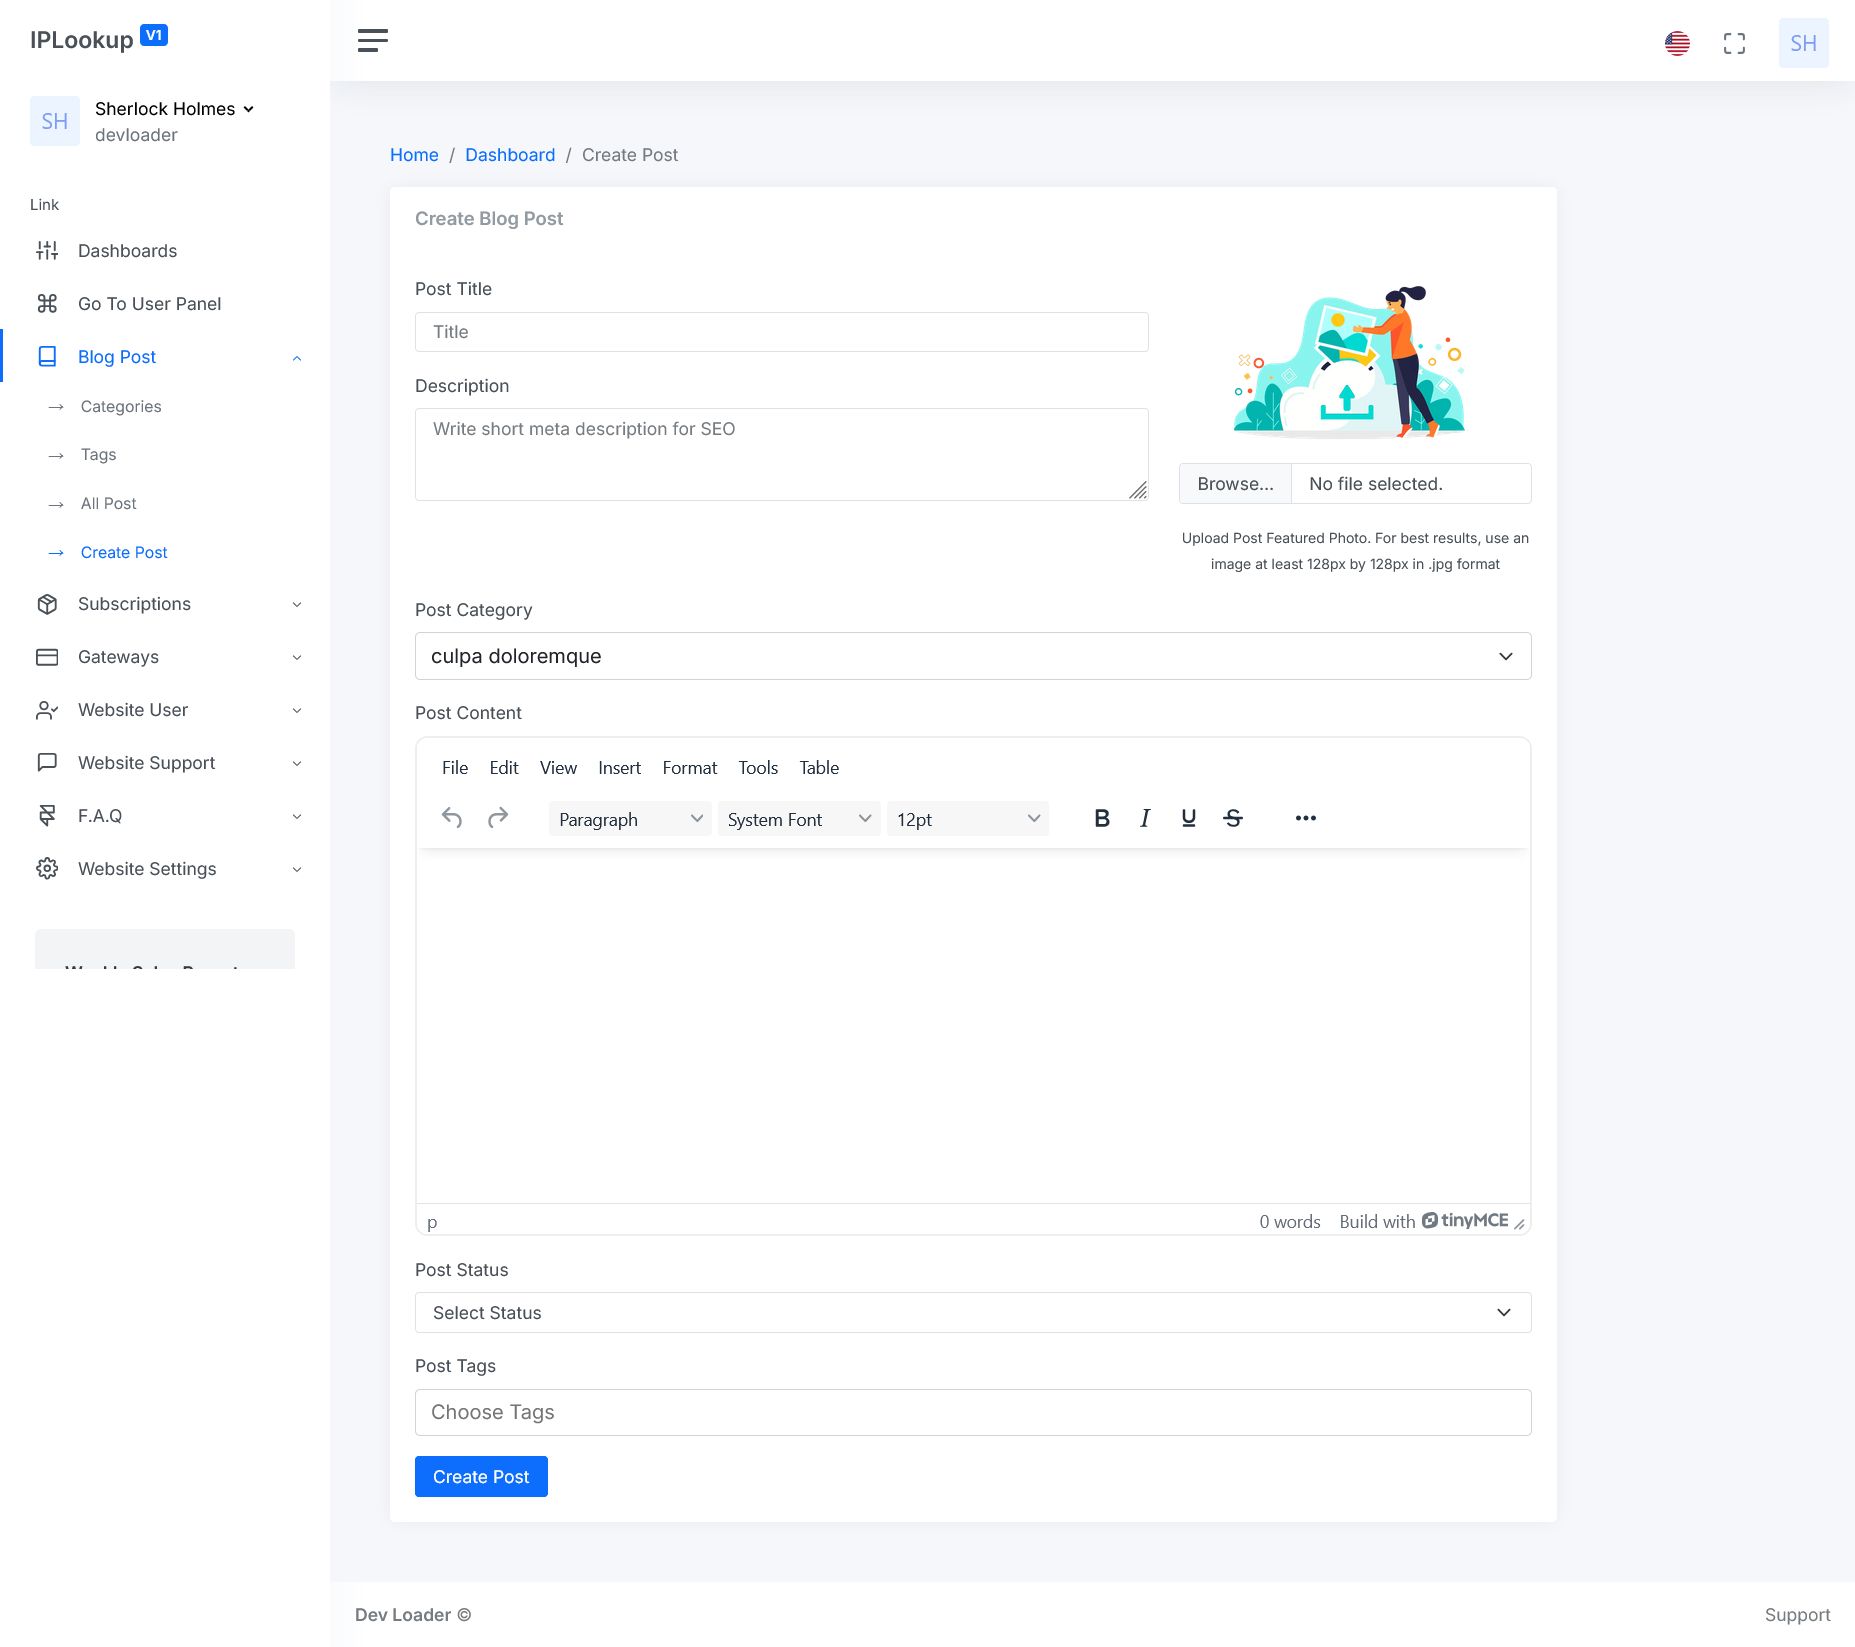Open the editor Format menu
This screenshot has width=1855, height=1647.
(x=690, y=768)
